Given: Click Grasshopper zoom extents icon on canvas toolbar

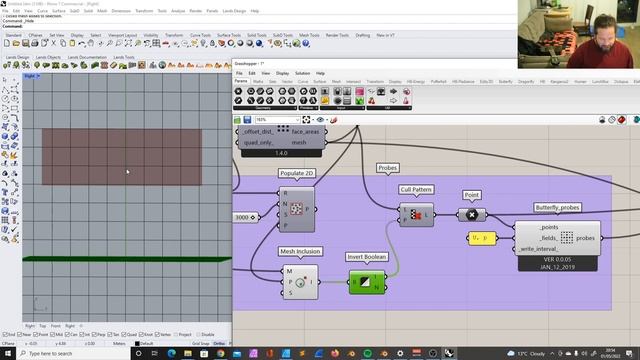Looking at the screenshot, I should pos(306,120).
